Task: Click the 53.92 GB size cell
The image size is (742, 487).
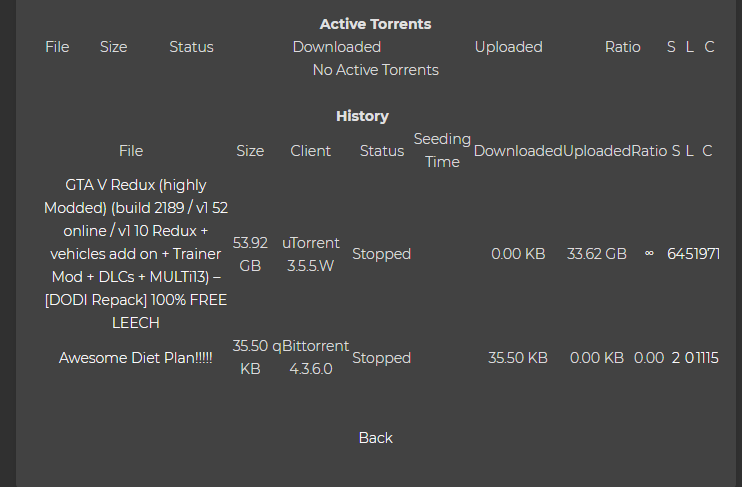Action: click(x=250, y=254)
